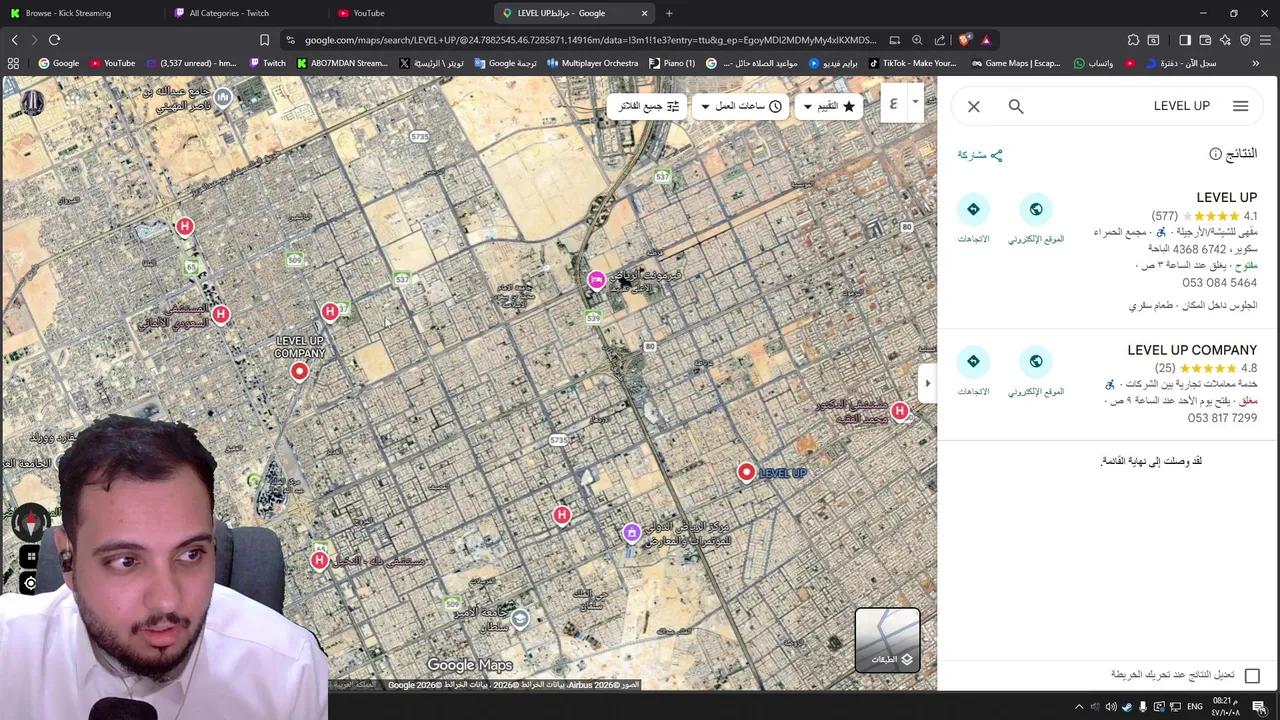Open a new browser tab
The image size is (1280, 720).
[669, 13]
